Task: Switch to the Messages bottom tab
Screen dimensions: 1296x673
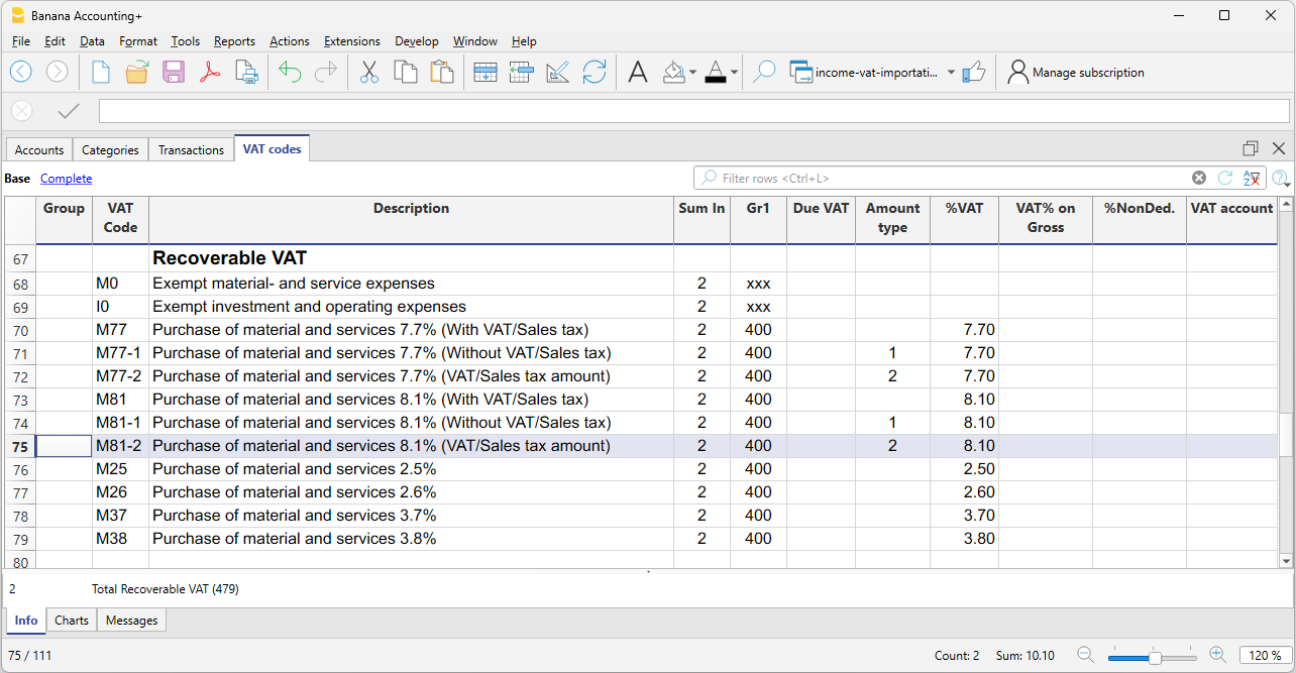Action: pos(132,620)
